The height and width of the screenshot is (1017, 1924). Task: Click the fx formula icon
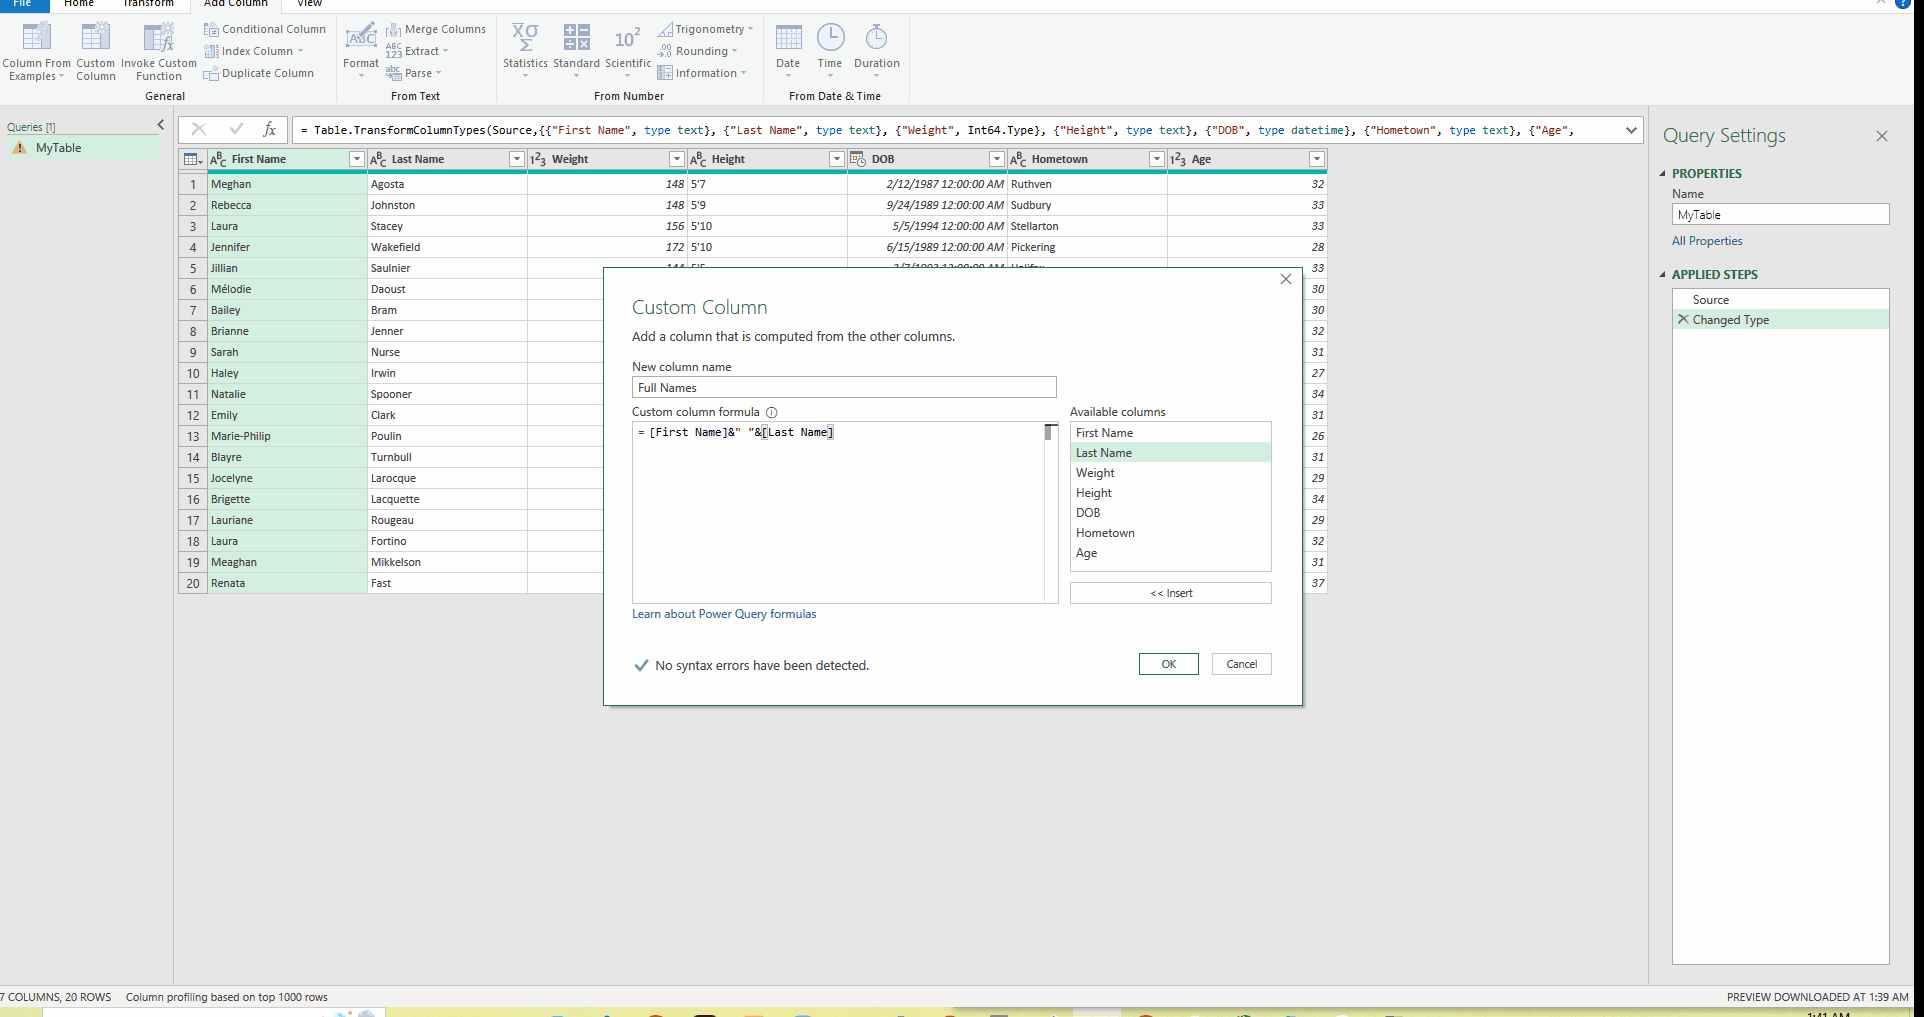pos(270,129)
